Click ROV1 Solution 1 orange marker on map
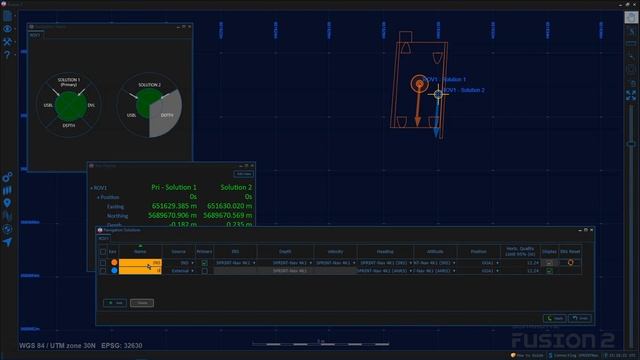This screenshot has height=360, width=640. [419, 84]
